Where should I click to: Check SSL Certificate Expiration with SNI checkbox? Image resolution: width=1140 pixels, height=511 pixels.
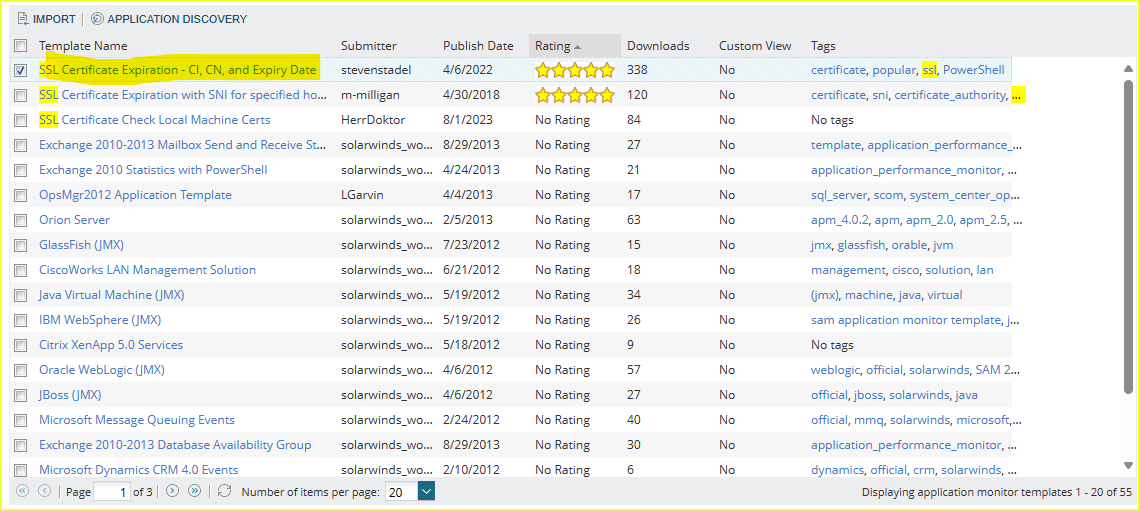(x=21, y=95)
